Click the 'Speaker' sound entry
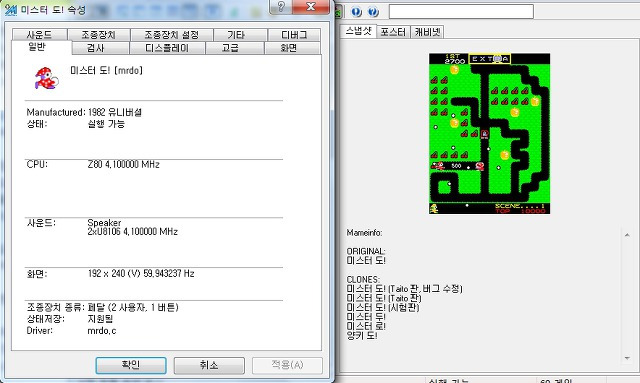This screenshot has height=383, width=640. (x=104, y=223)
